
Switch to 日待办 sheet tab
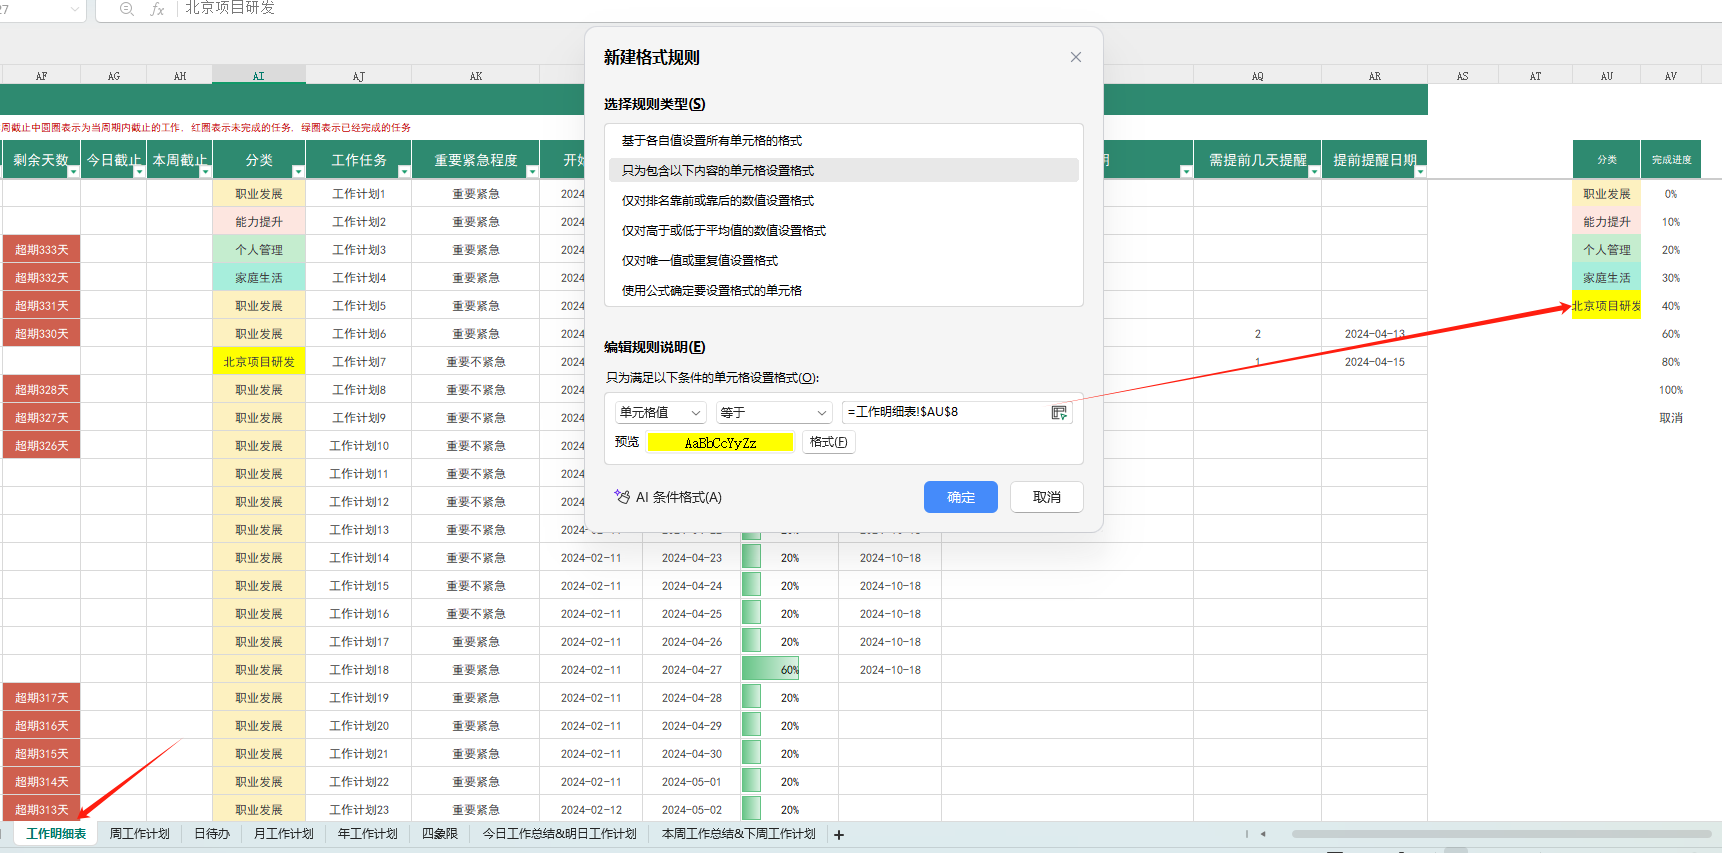coord(211,834)
